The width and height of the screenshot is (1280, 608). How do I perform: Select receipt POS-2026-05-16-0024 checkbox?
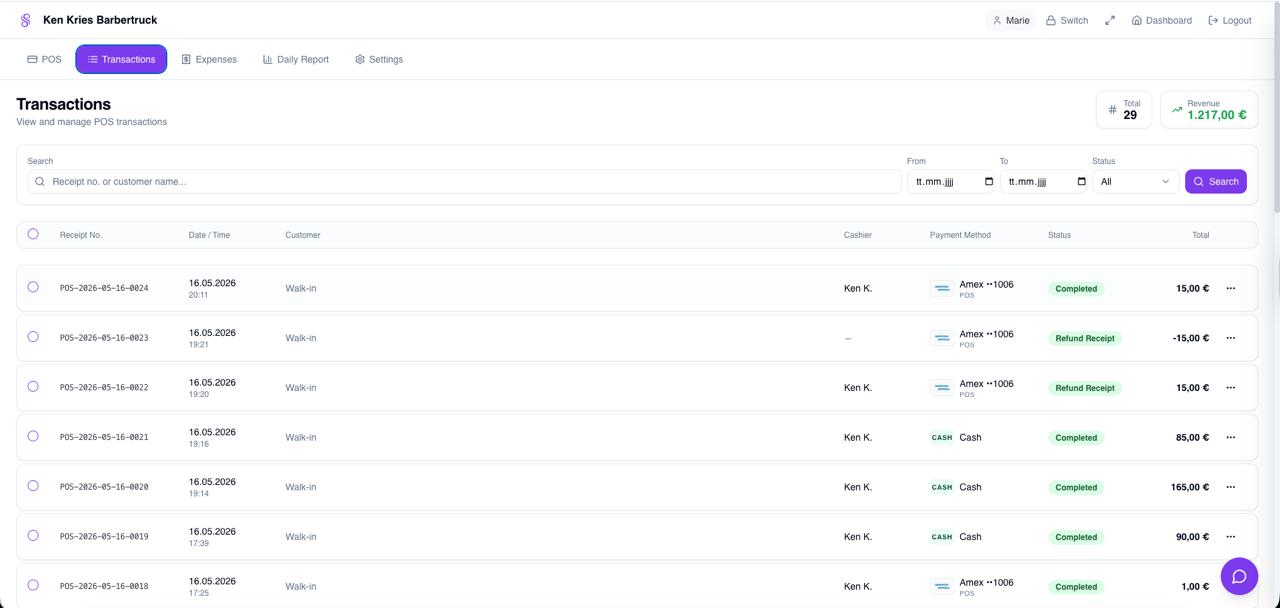(x=33, y=287)
